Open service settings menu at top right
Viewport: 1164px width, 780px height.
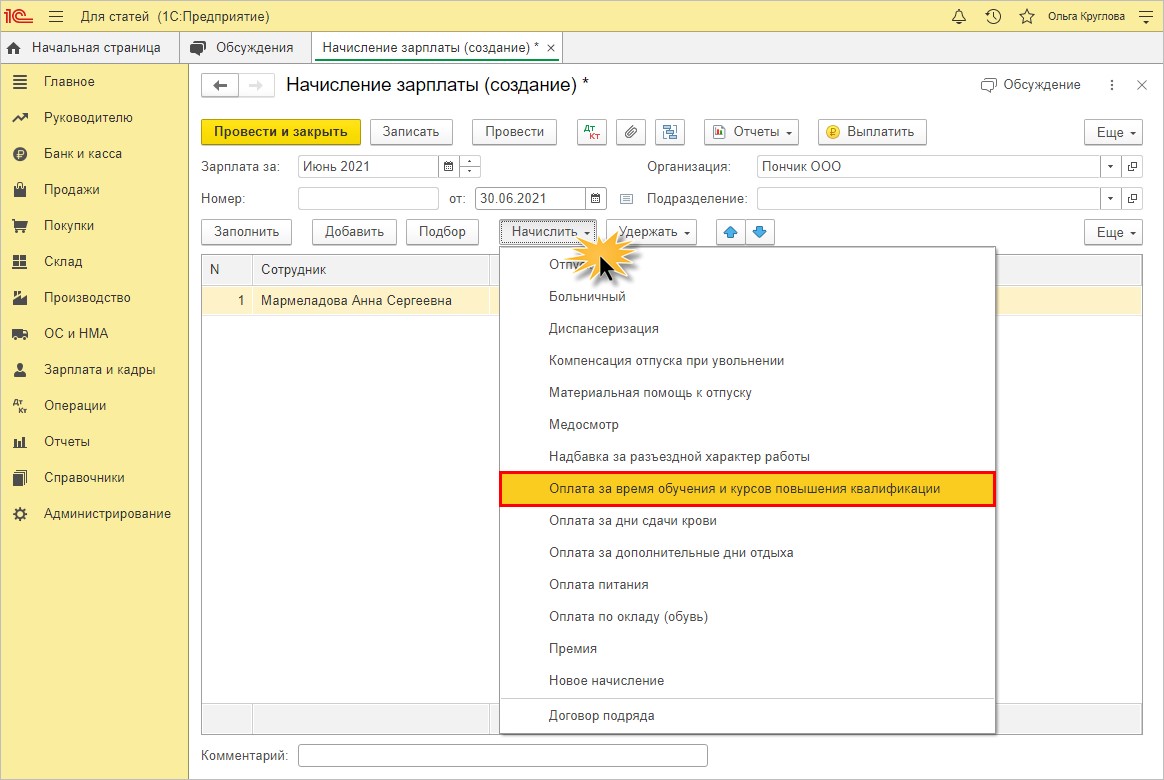coord(1146,16)
